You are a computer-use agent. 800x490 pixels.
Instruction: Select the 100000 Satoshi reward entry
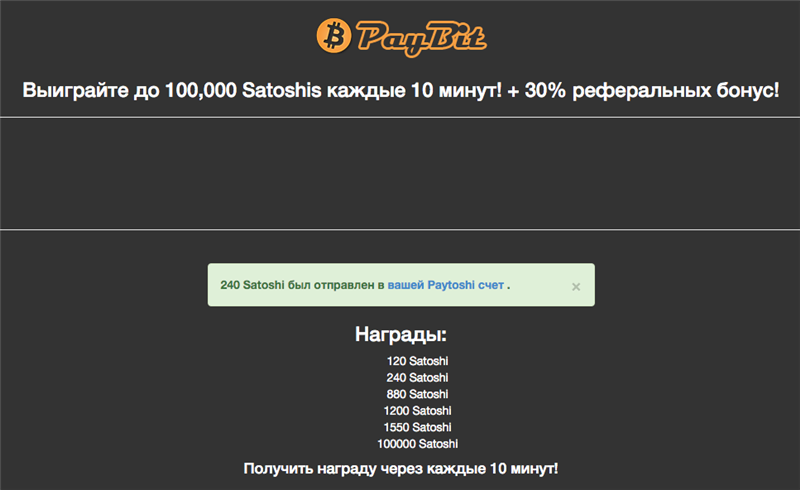click(x=417, y=444)
